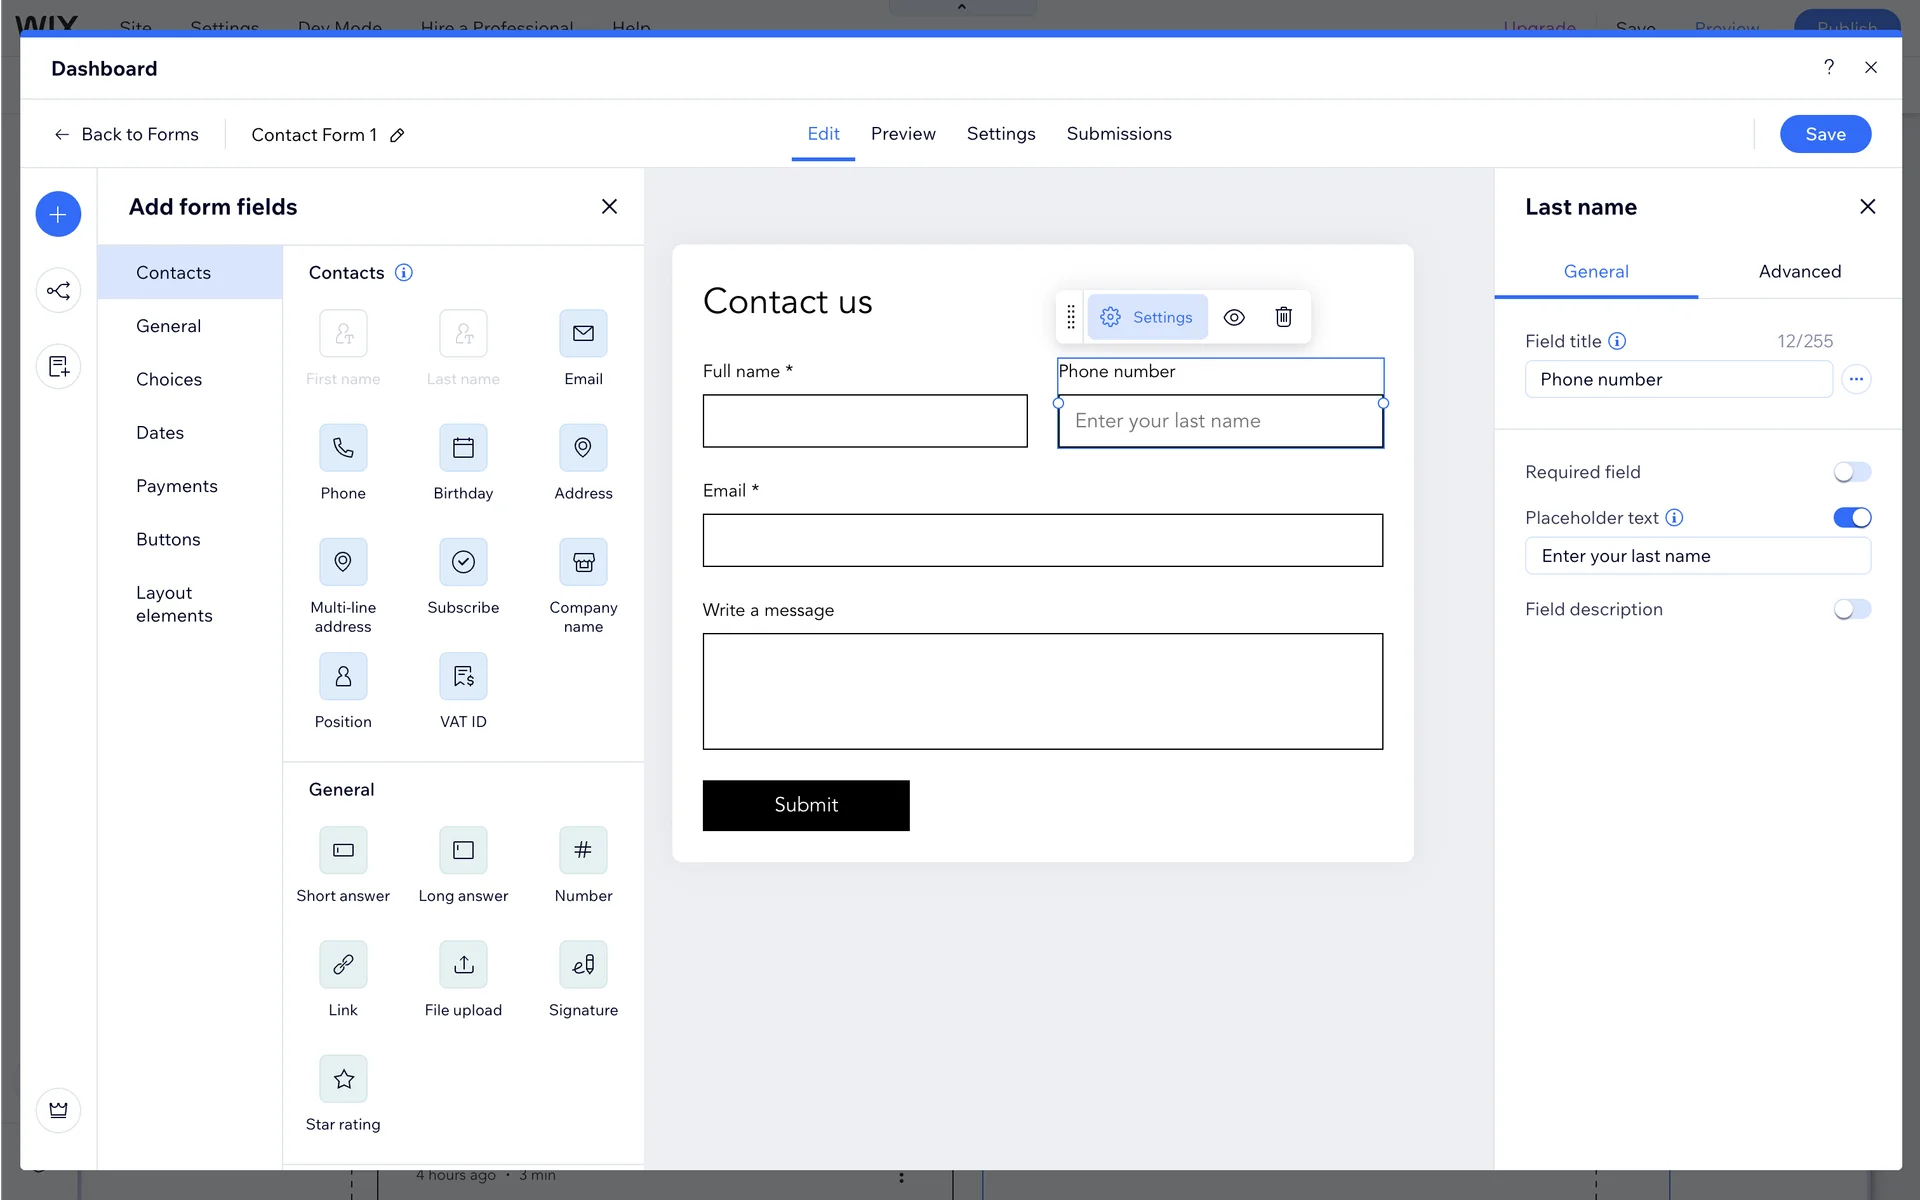Switch to the Advanced tab

click(x=1799, y=271)
